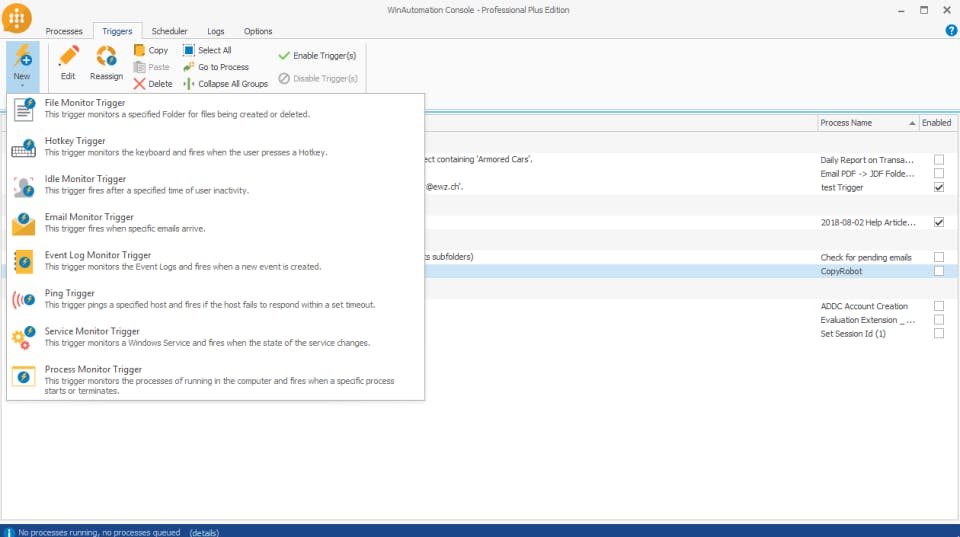Screen dimensions: 960x537
Task: Click the Paste icon in the ribbon
Action: click(x=140, y=67)
